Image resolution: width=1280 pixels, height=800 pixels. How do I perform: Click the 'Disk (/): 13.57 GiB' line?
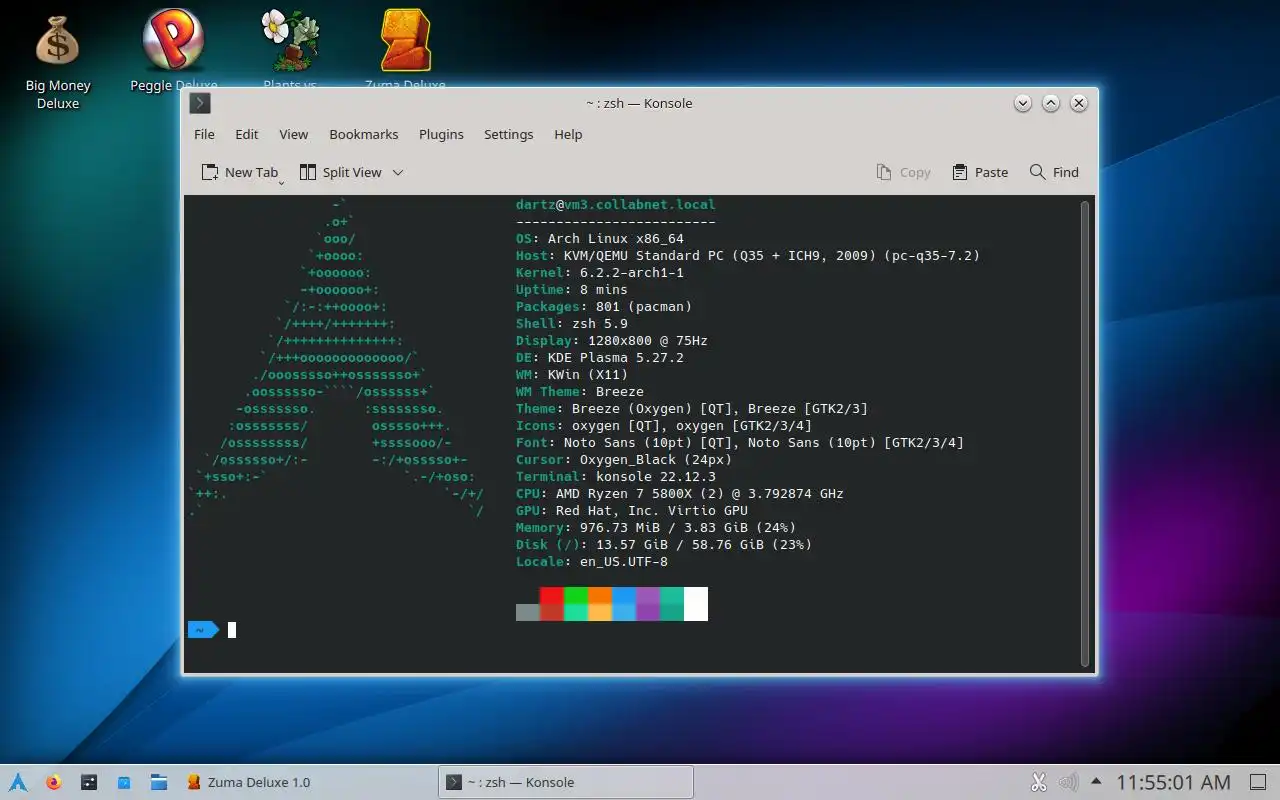point(664,545)
